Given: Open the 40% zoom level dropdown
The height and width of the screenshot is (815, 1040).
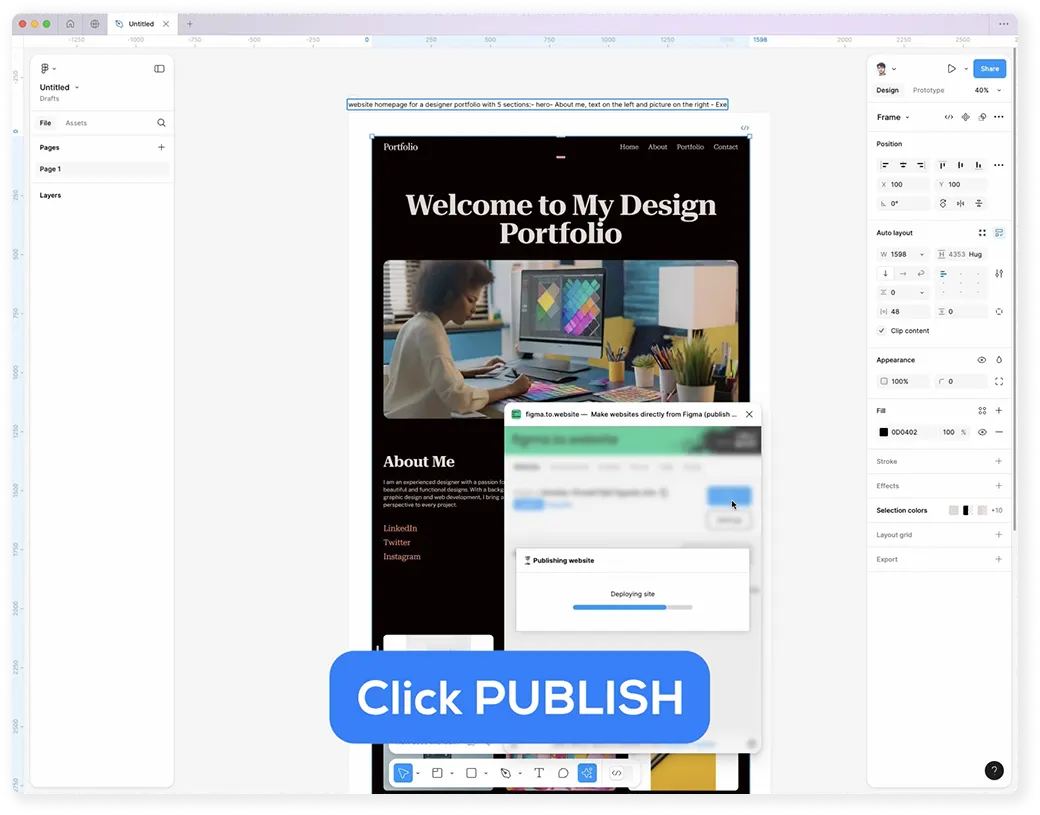Looking at the screenshot, I should pyautogui.click(x=988, y=90).
